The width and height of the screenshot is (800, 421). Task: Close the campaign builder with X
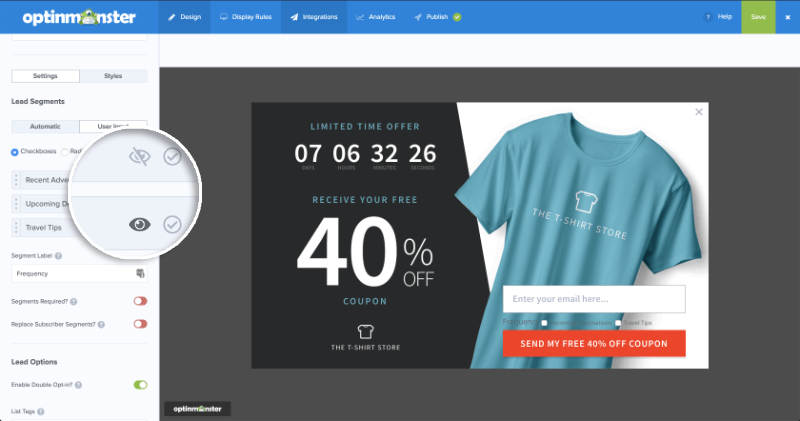[x=788, y=17]
